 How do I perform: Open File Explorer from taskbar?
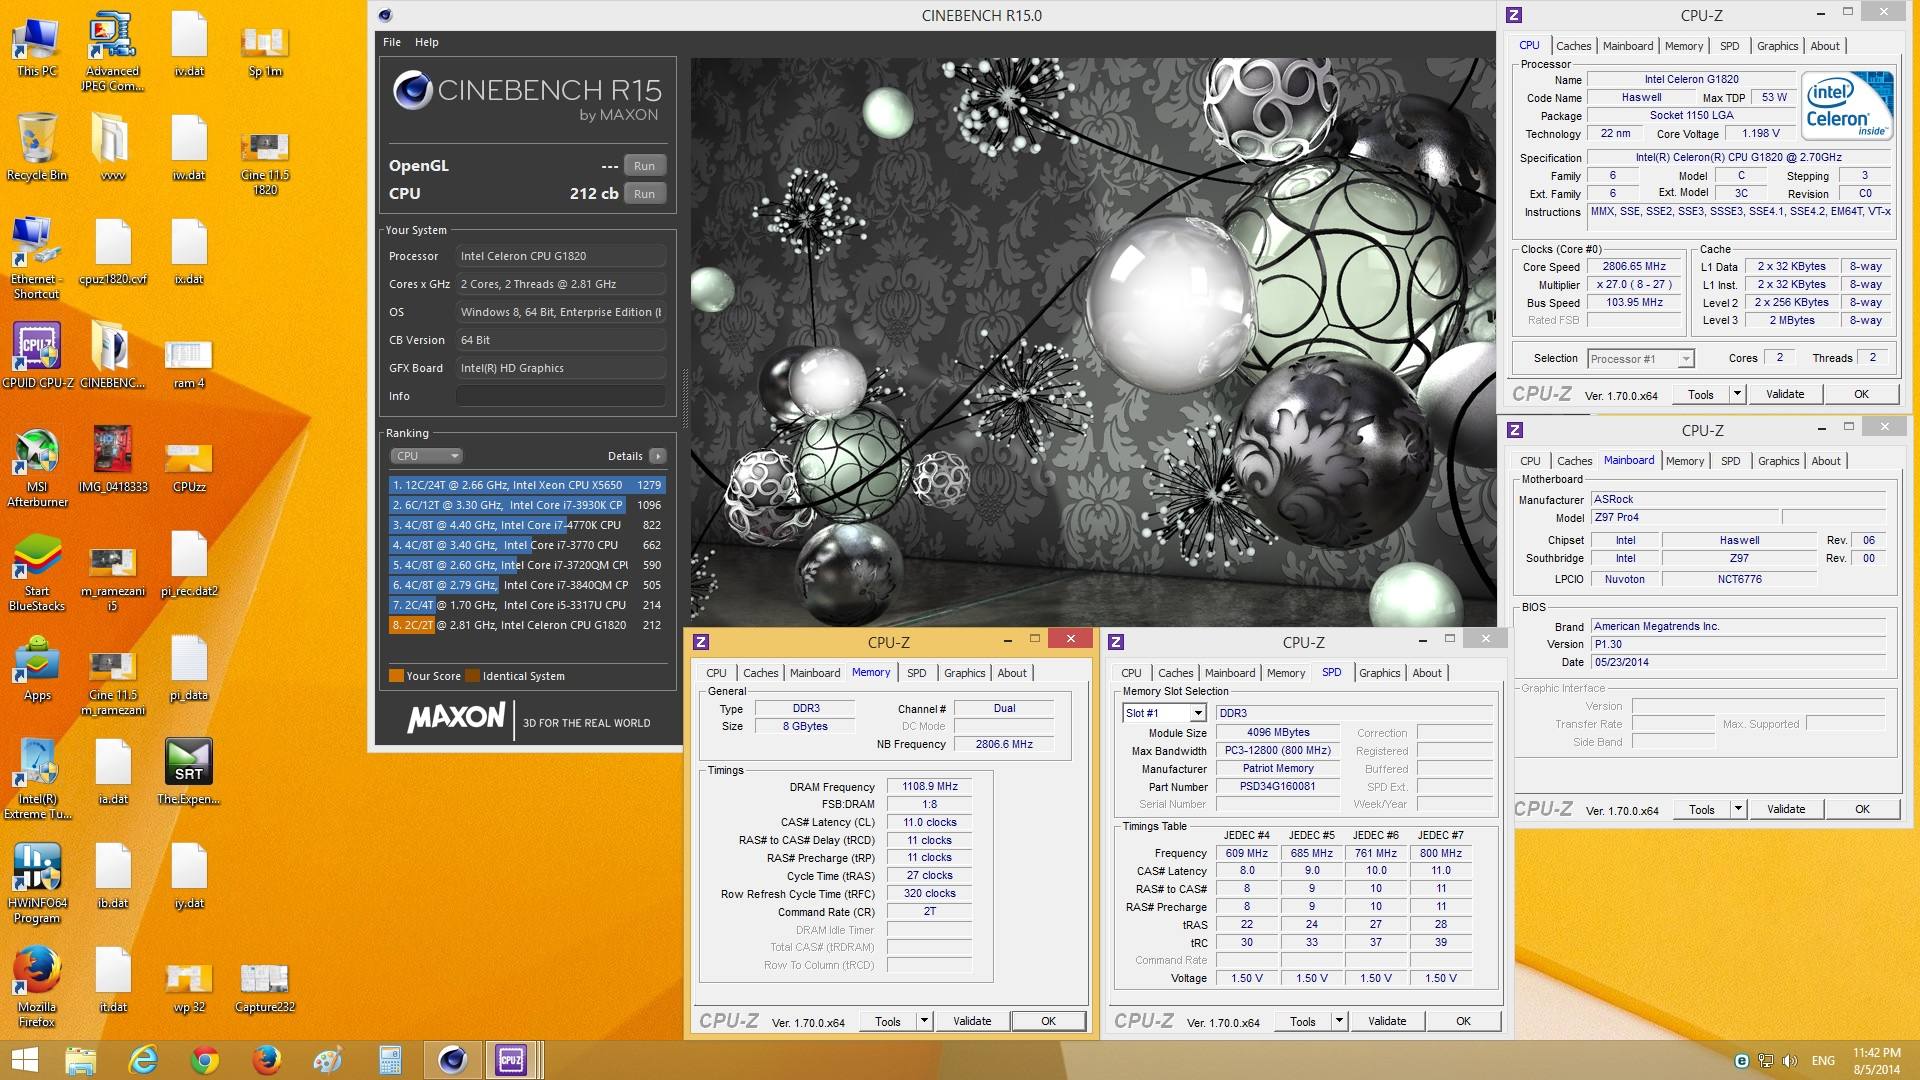80,1060
